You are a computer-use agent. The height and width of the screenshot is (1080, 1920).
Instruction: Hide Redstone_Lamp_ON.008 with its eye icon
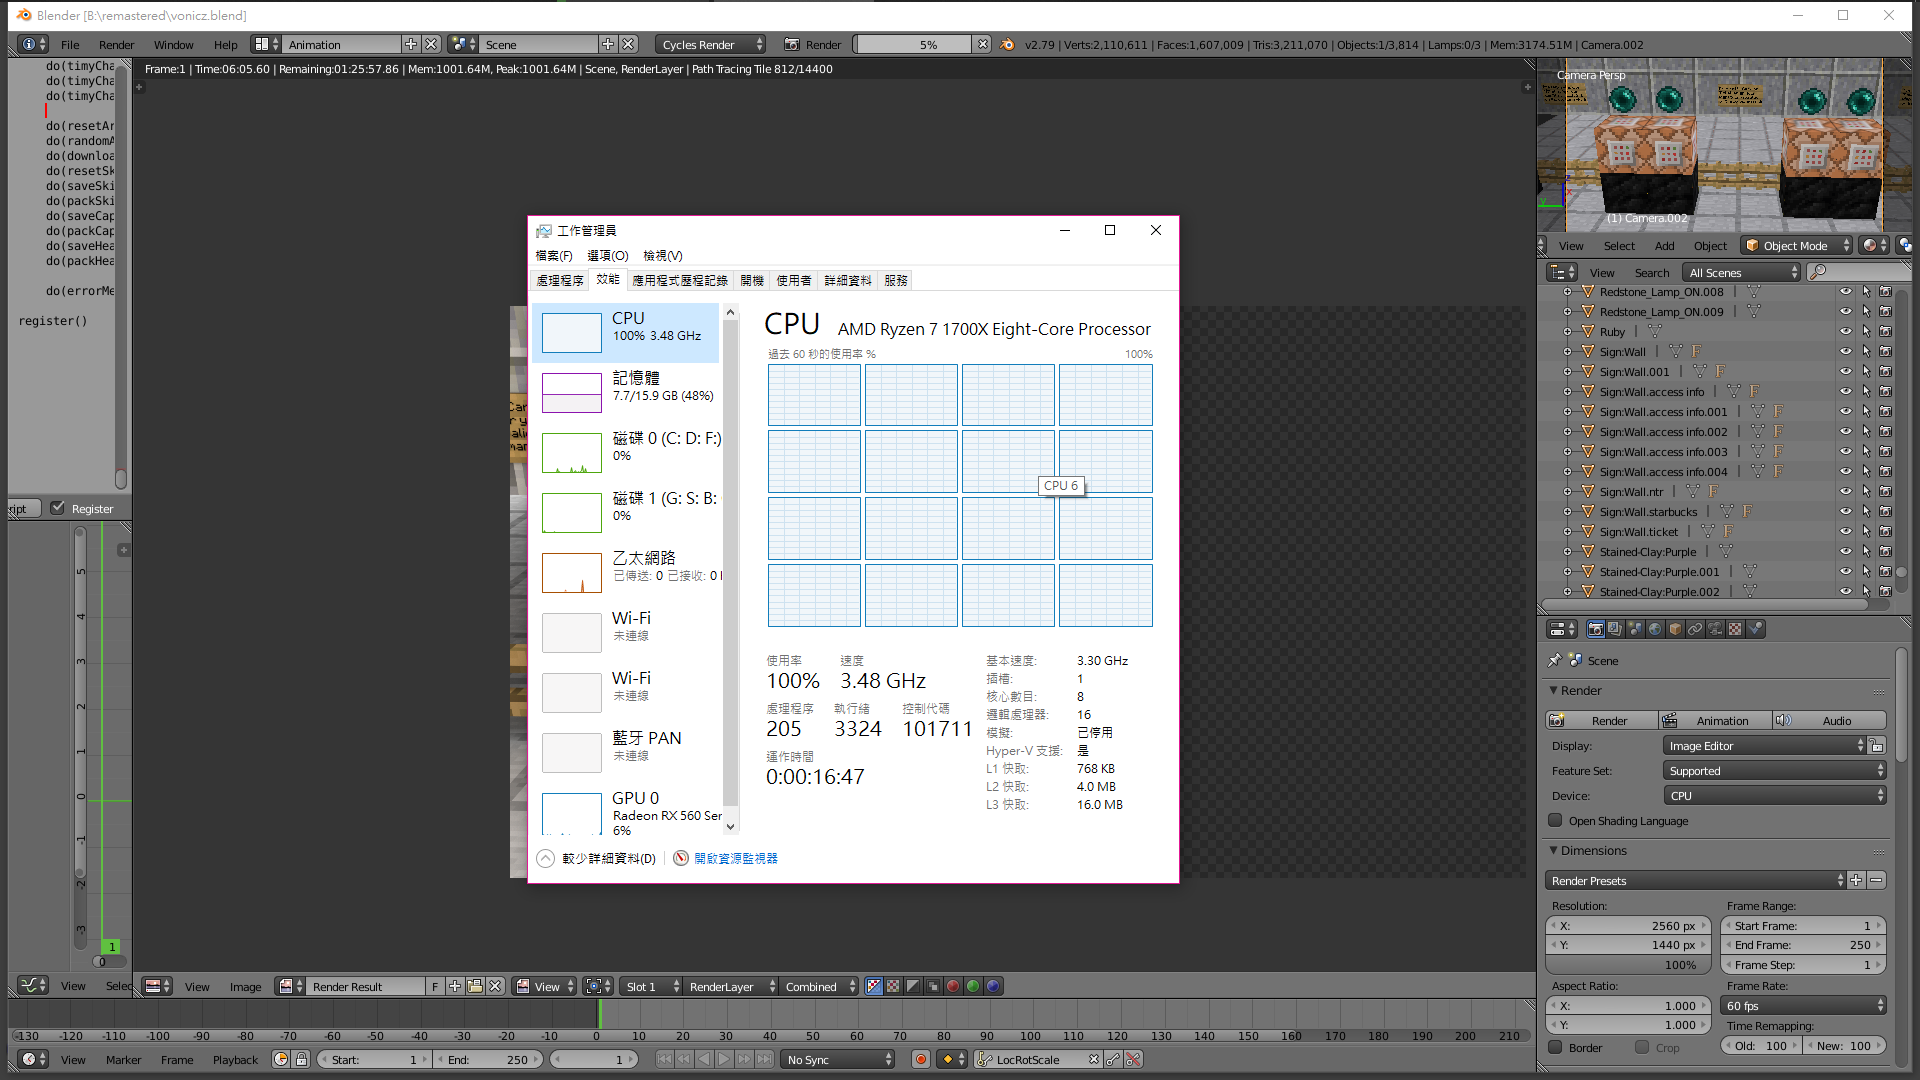click(x=1846, y=292)
